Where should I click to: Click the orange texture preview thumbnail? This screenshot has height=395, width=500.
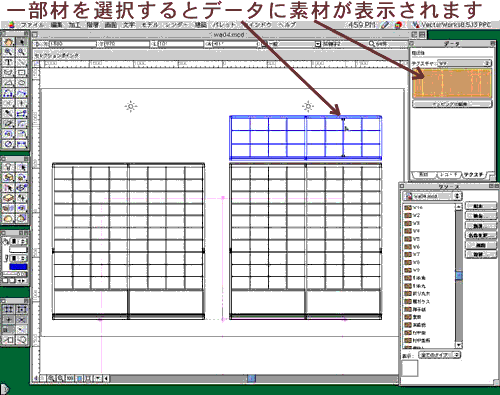(x=452, y=83)
